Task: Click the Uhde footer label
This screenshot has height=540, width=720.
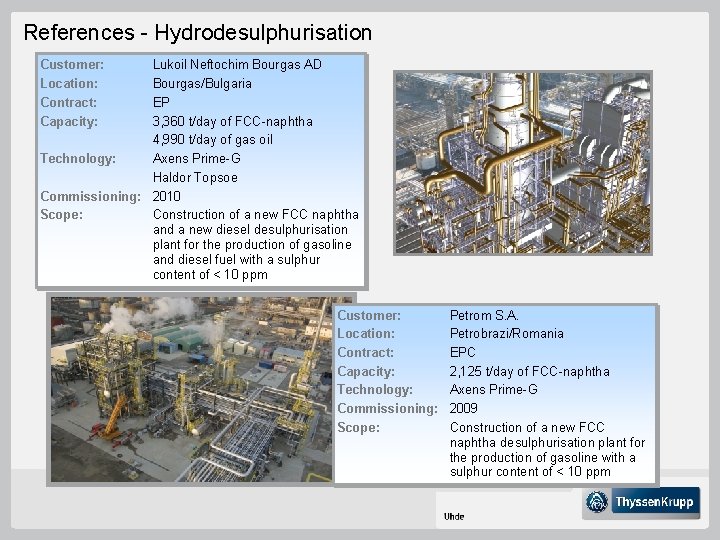Action: 454,517
